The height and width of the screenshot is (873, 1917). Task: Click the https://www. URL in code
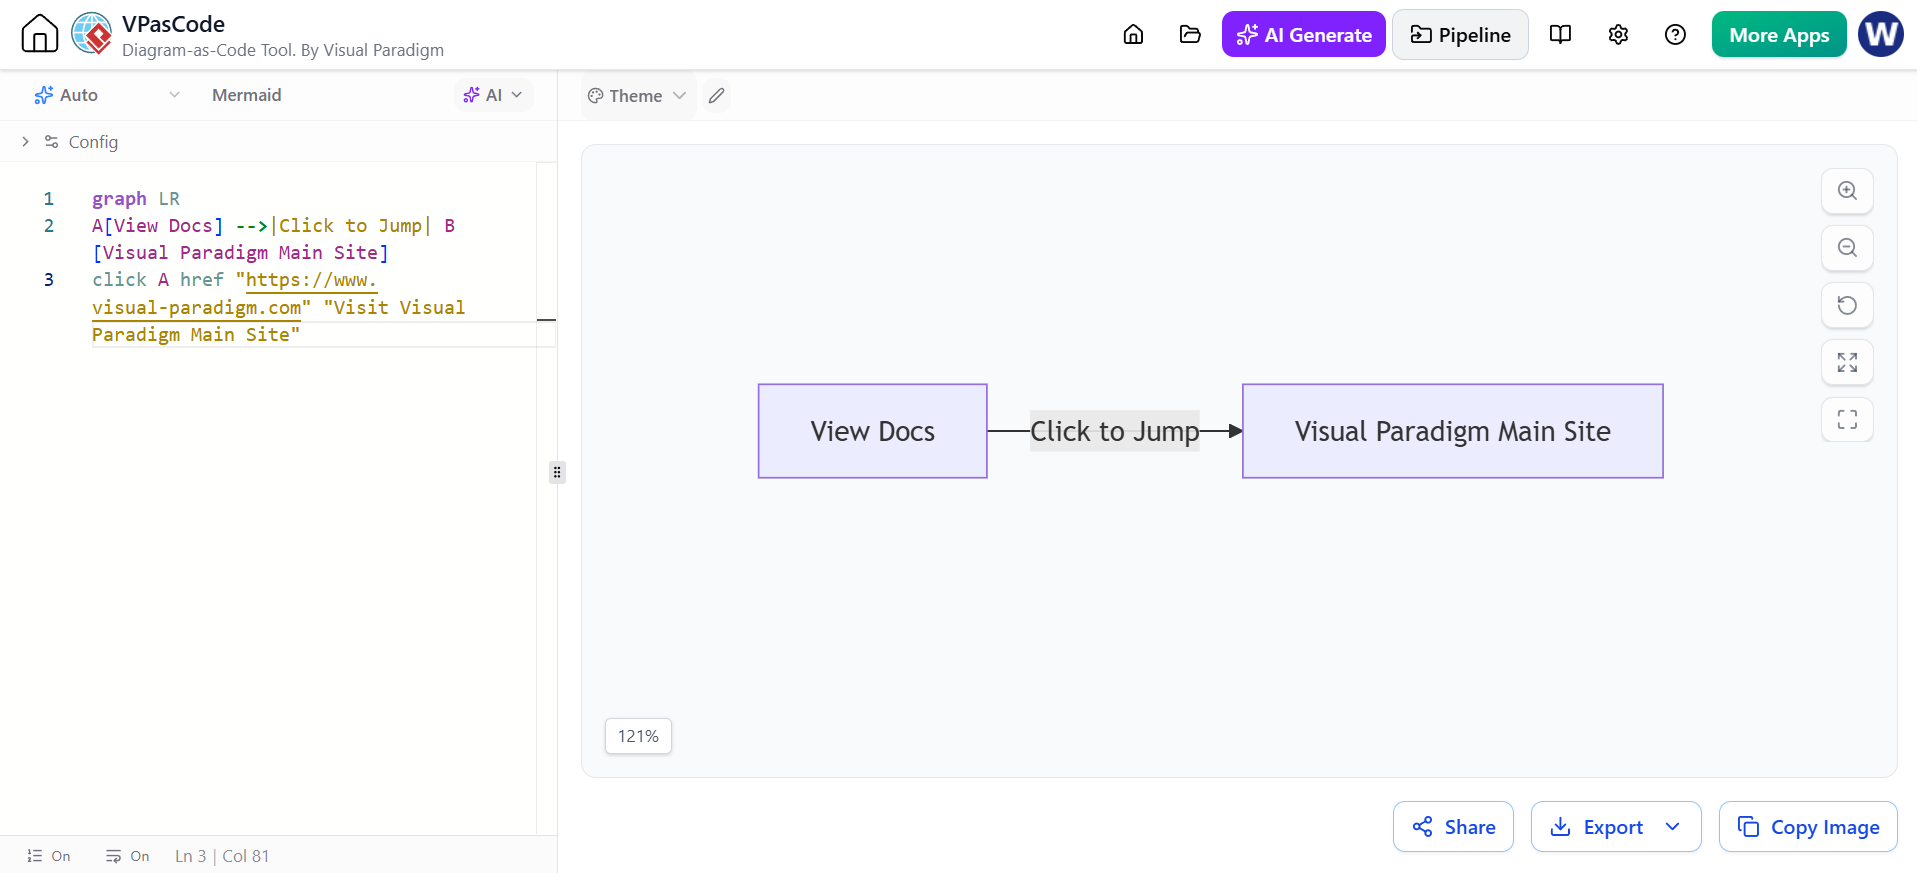[x=311, y=280]
